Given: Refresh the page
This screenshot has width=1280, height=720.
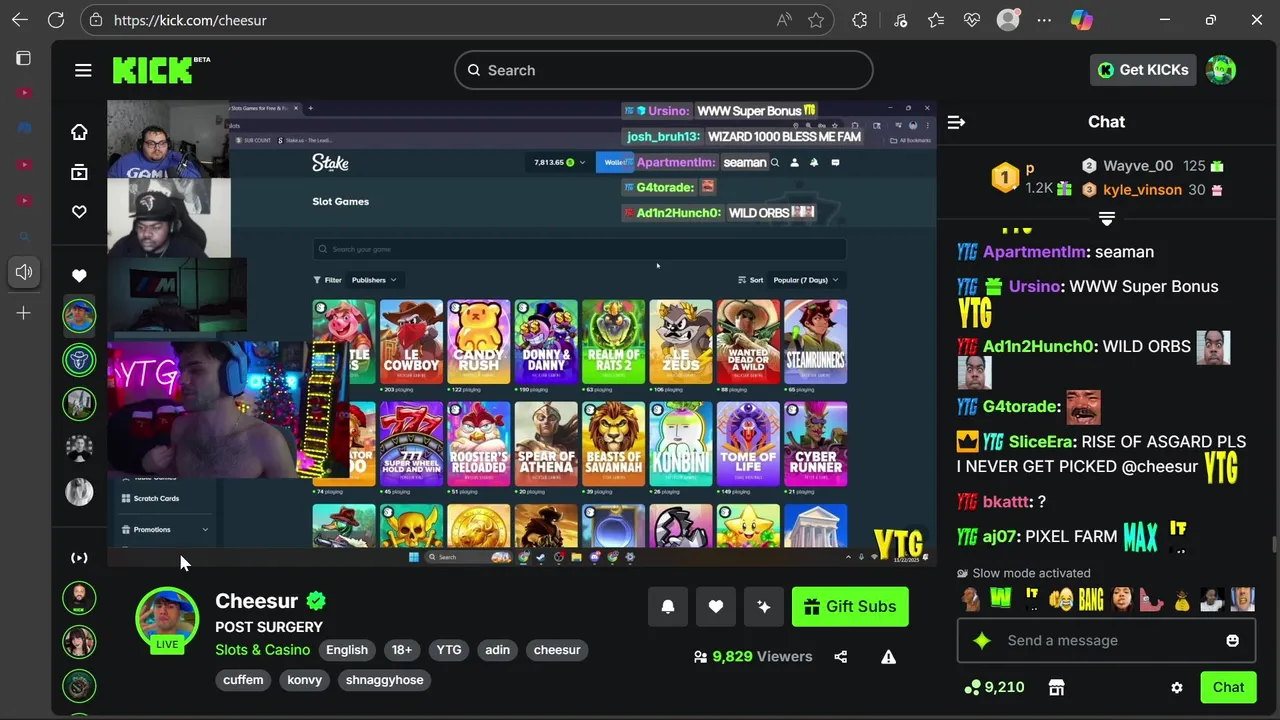Looking at the screenshot, I should 56,20.
